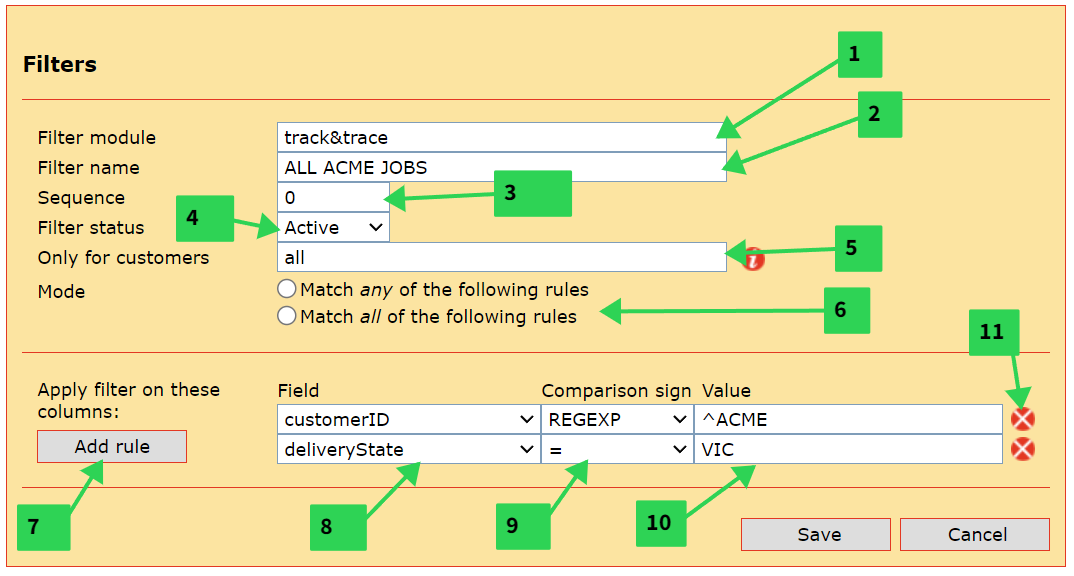Viewport: 1074px width, 576px height.
Task: Open the customerID field dropdown
Action: click(408, 420)
